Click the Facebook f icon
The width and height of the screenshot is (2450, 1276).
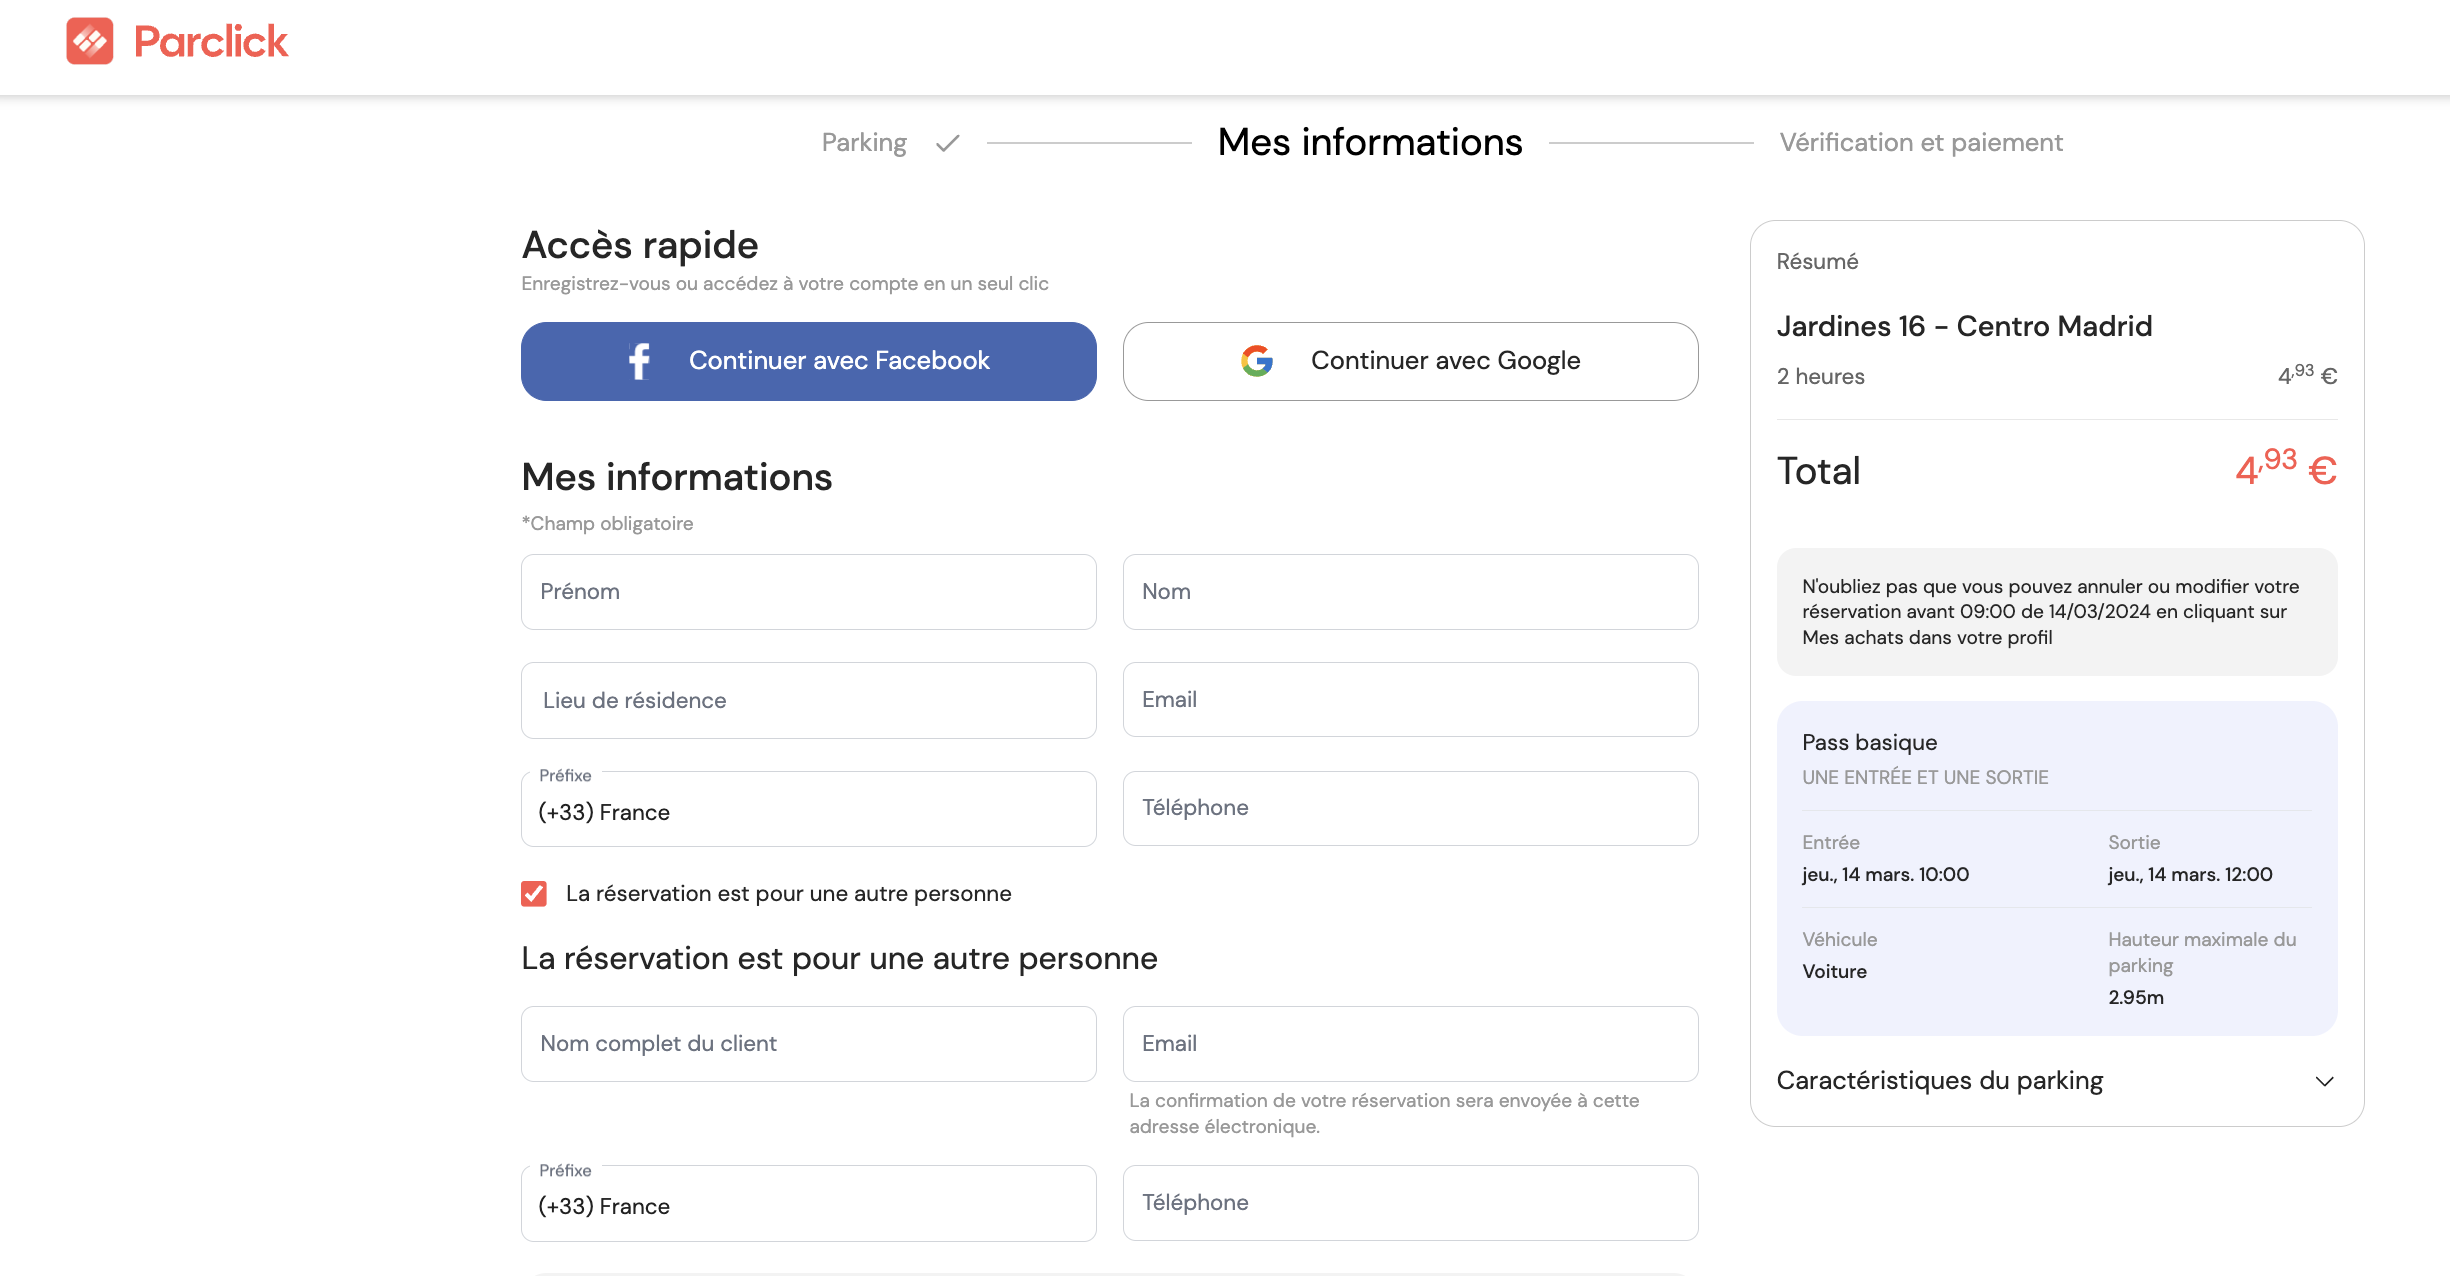point(639,361)
